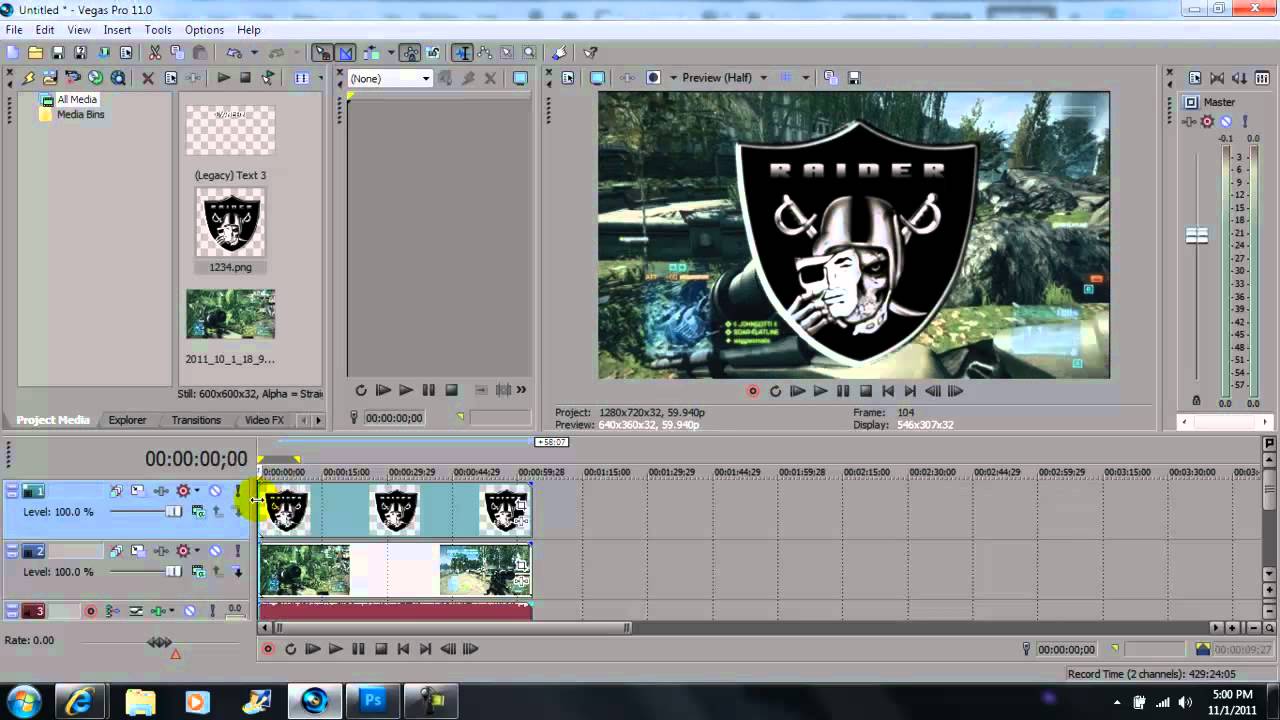Toggle Split Screen View in the preview toolbar
The height and width of the screenshot is (720, 1280).
point(653,78)
